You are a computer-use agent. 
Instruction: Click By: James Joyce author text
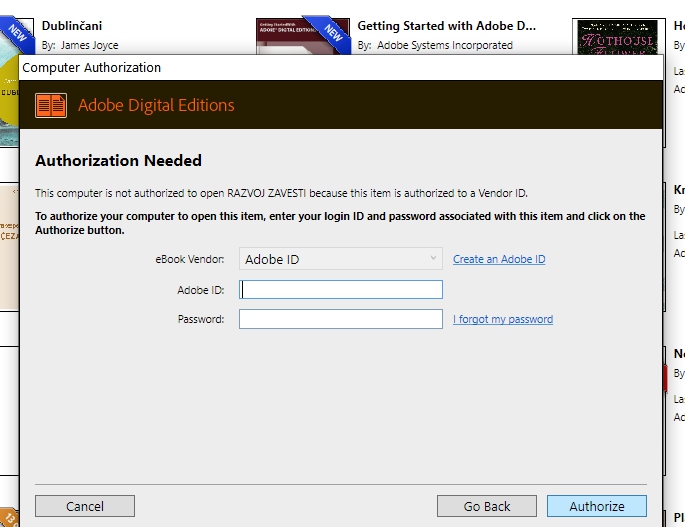(x=80, y=45)
